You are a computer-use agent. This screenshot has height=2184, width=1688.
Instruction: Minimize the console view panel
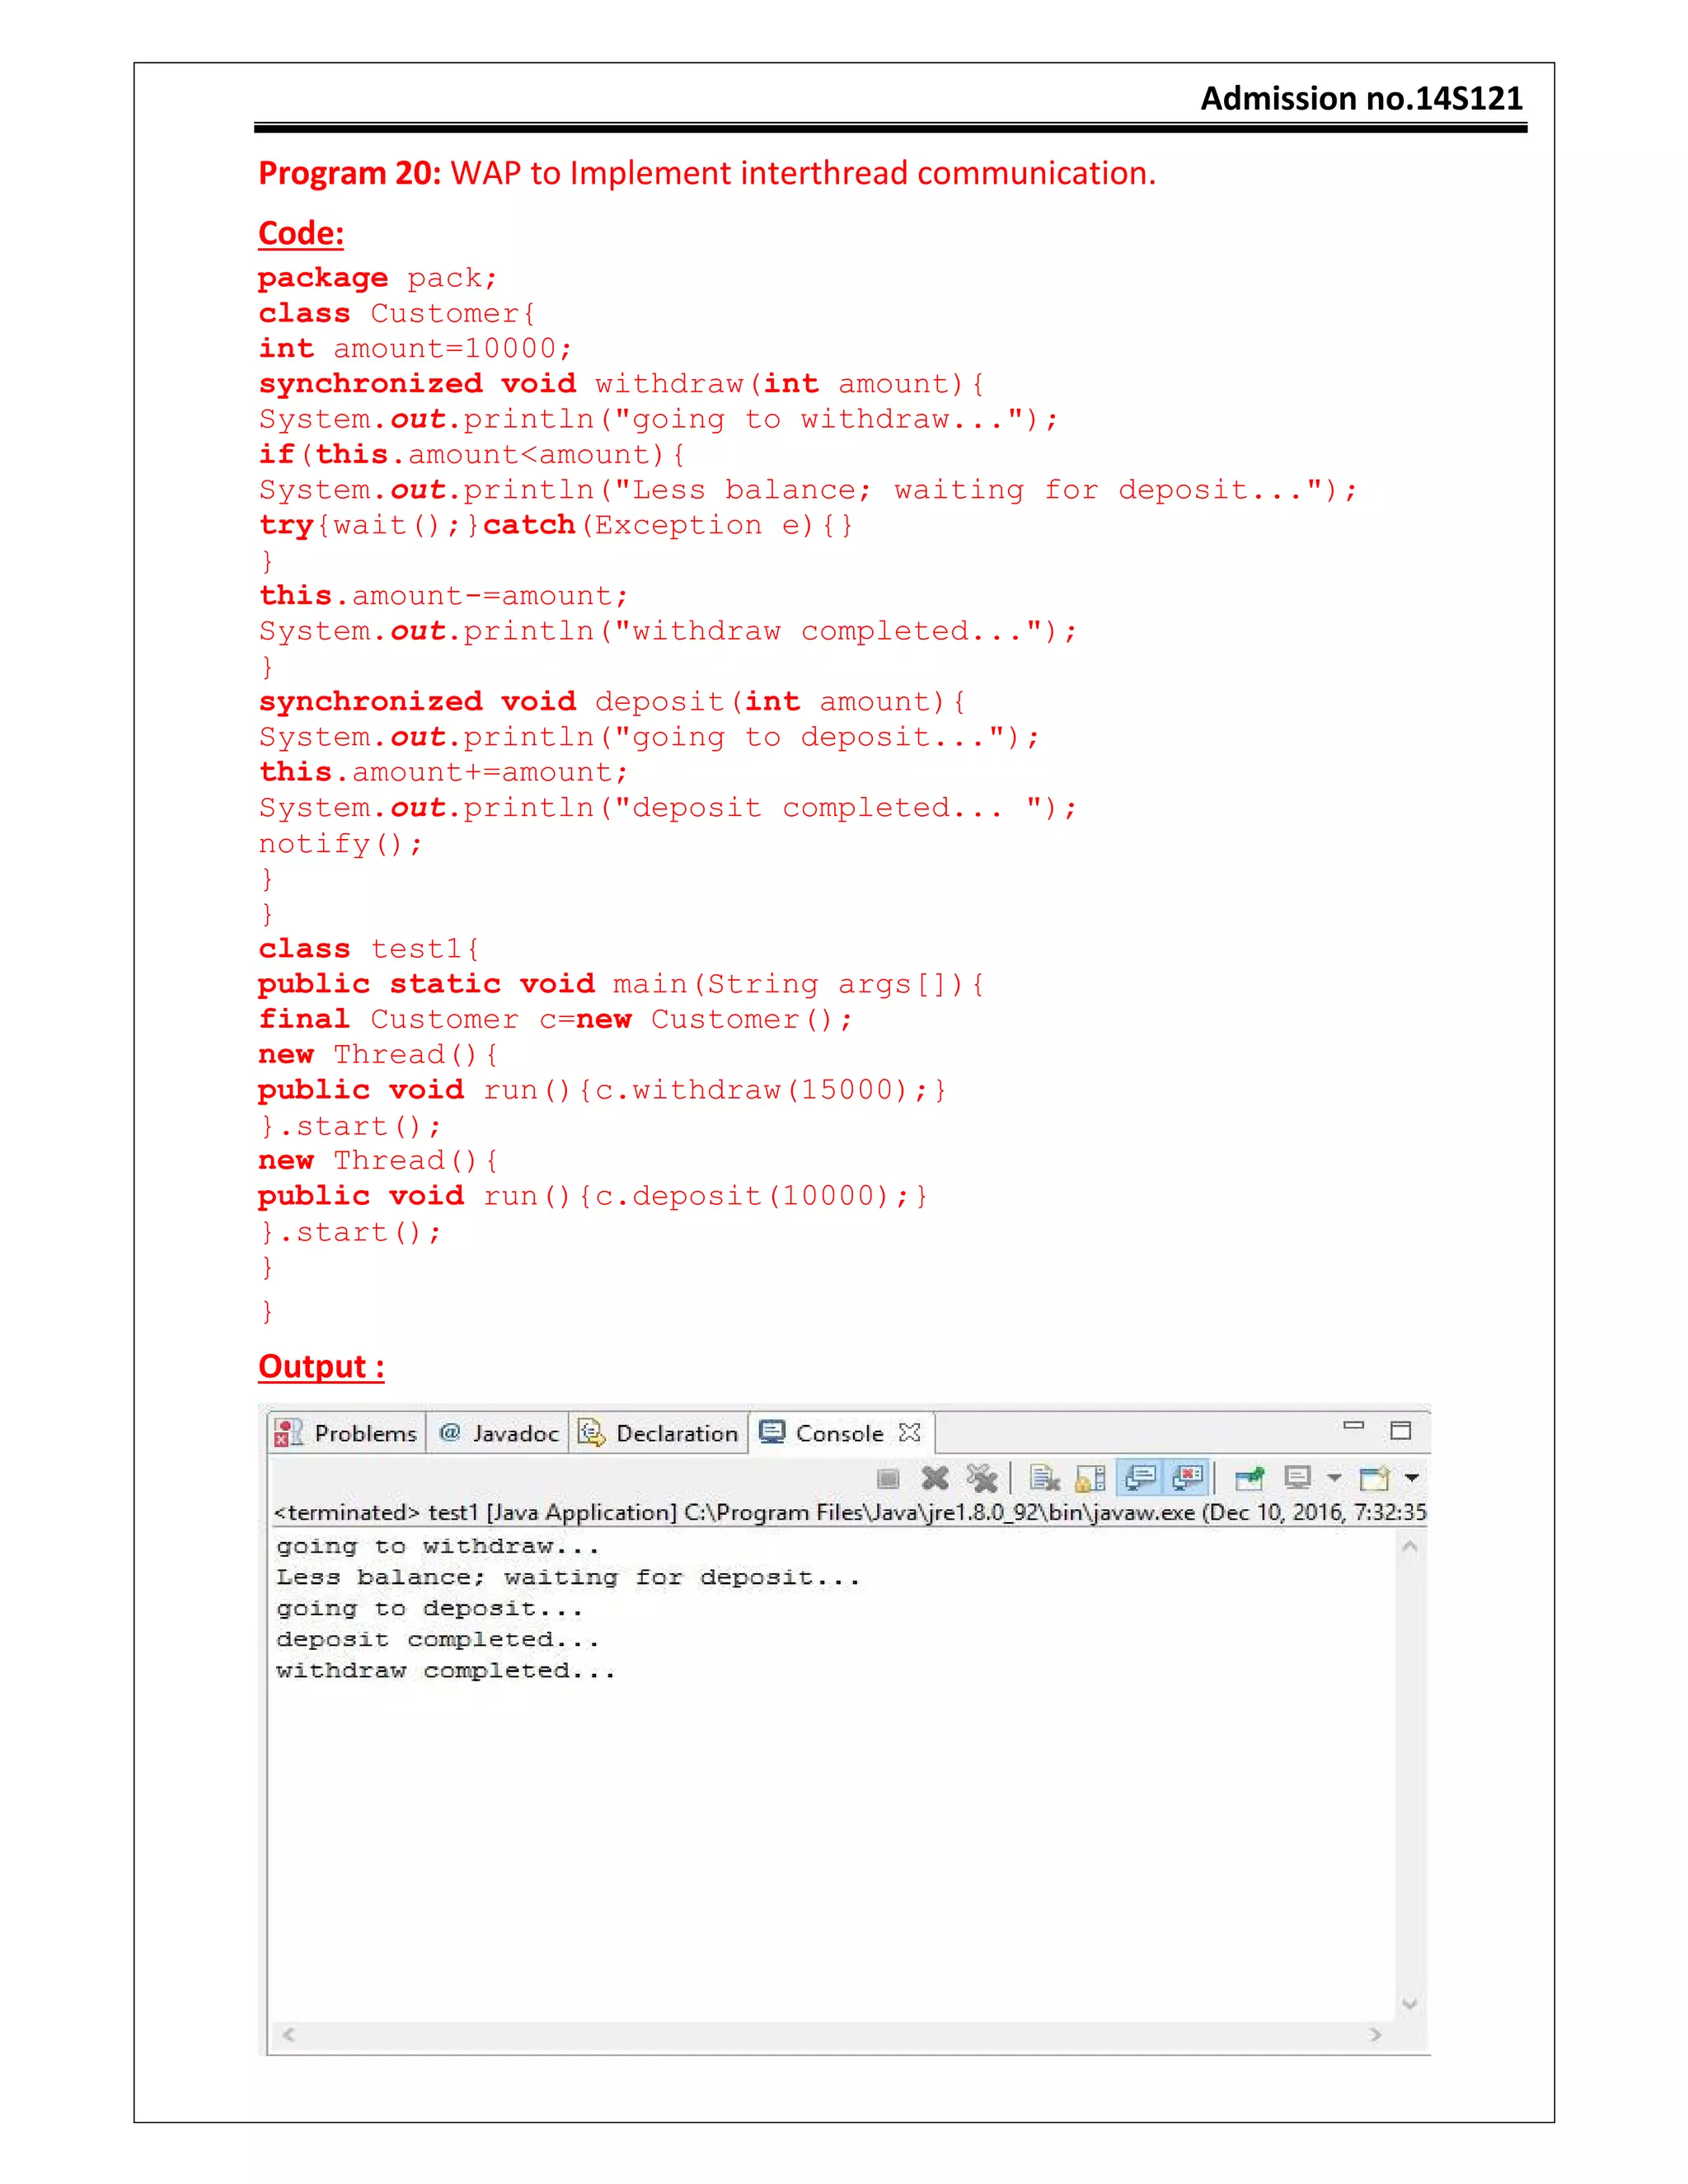coord(1353,1426)
